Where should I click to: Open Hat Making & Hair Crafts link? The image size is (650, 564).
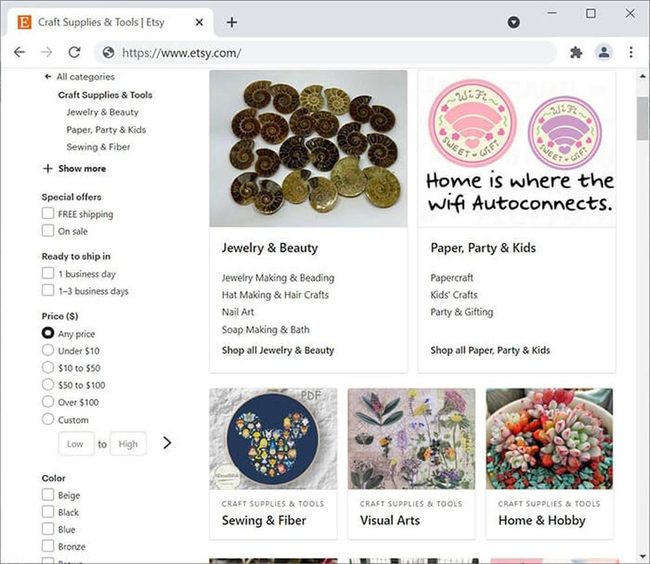[275, 295]
